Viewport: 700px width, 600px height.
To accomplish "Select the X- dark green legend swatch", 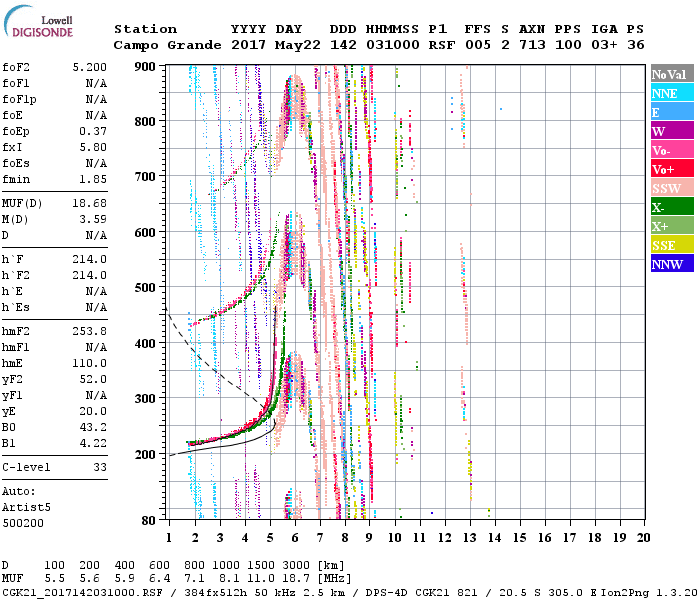I will pyautogui.click(x=671, y=207).
